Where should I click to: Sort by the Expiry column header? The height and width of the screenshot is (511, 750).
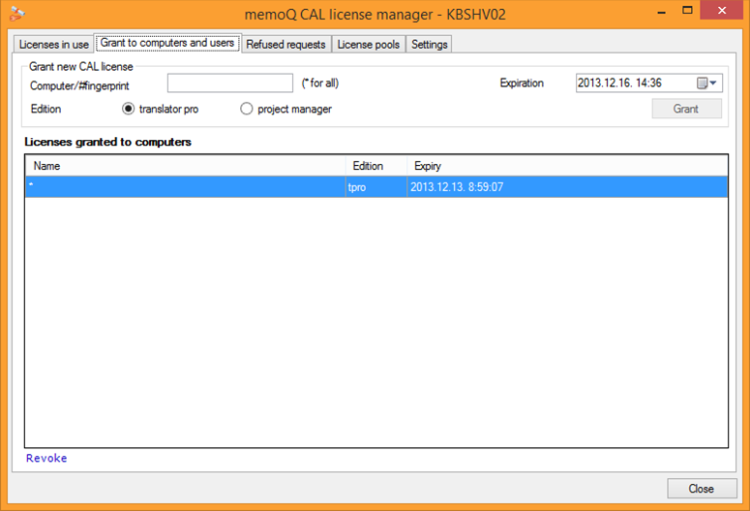[567, 166]
